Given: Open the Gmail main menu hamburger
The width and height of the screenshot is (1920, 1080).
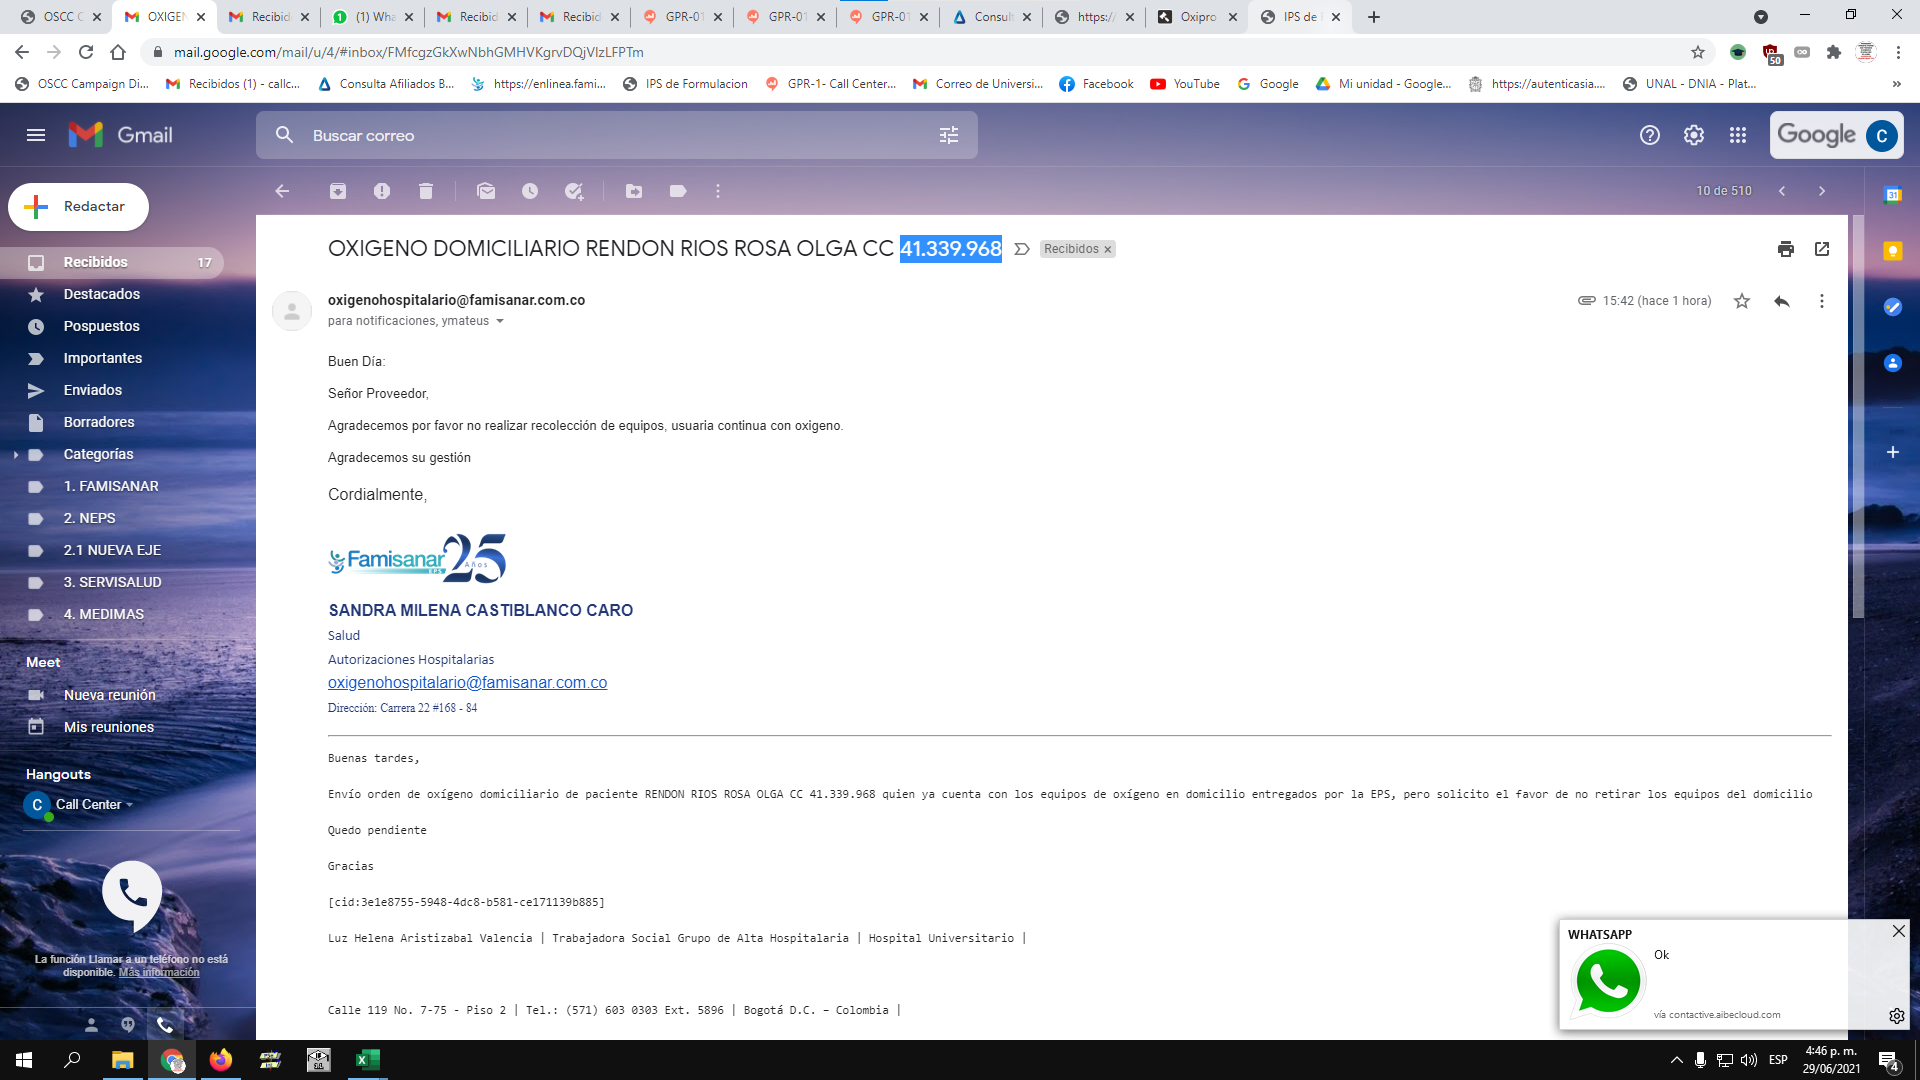Looking at the screenshot, I should tap(36, 135).
